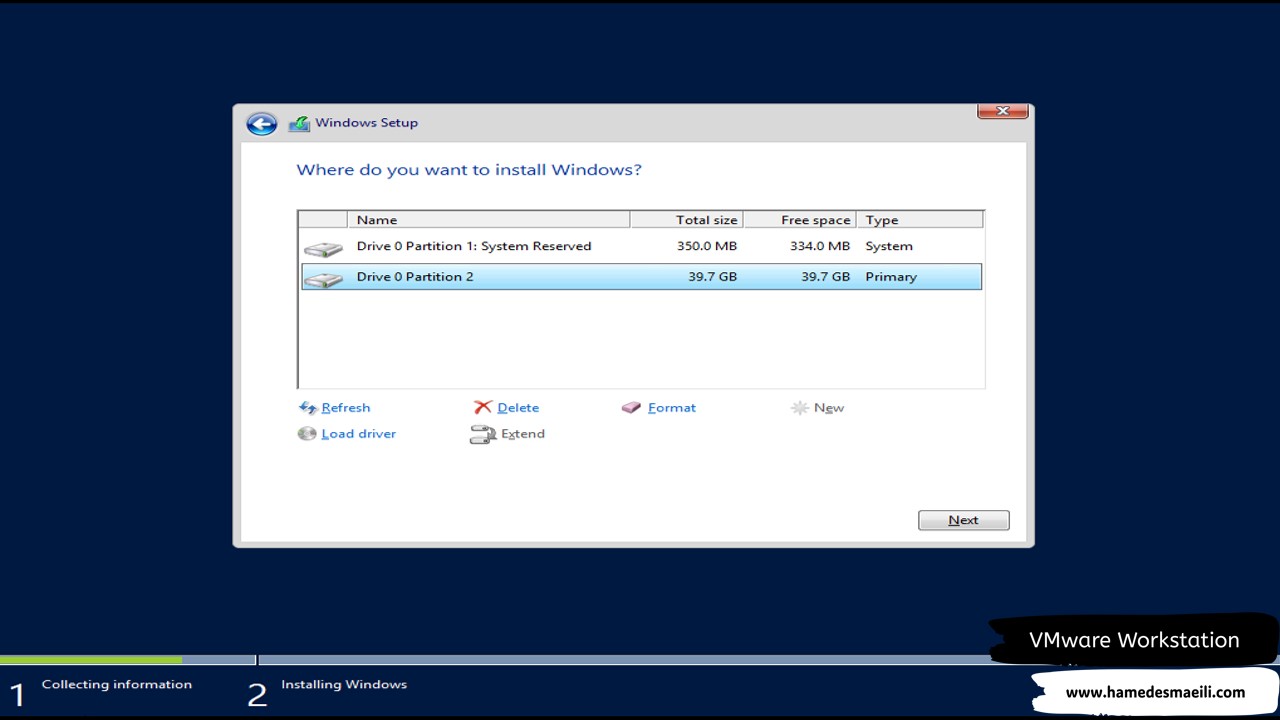Screen dimensions: 1280x720
Task: Go back using the blue arrow button
Action: 261,124
